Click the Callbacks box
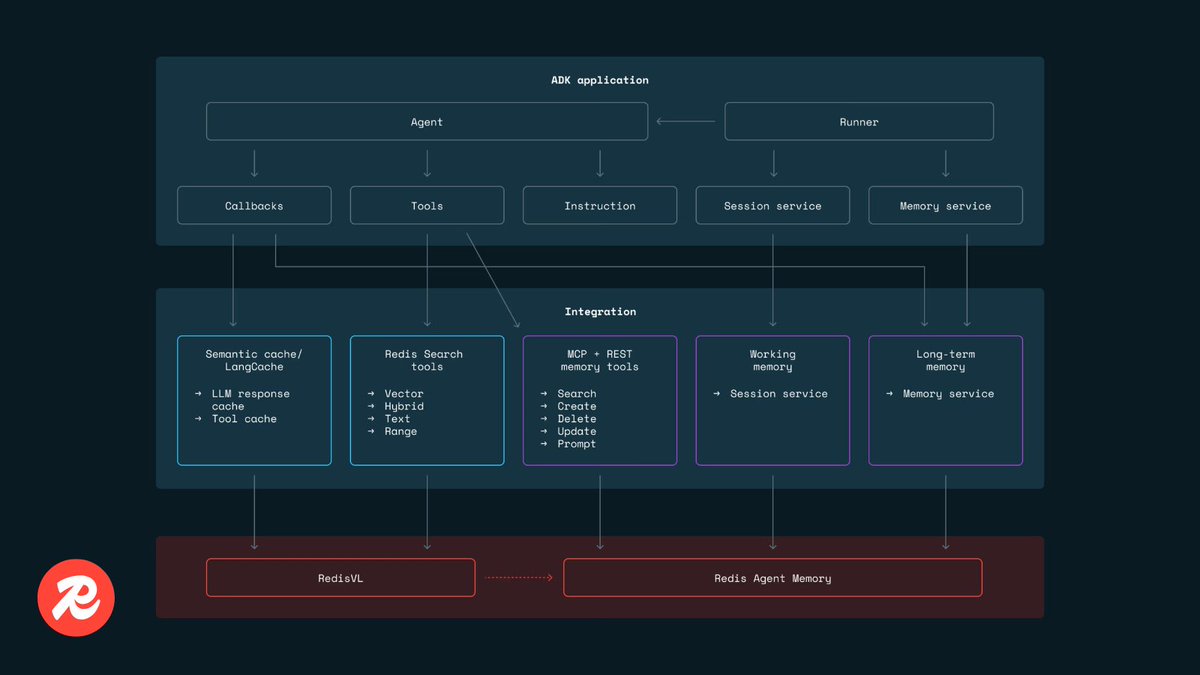The image size is (1200, 675). [254, 206]
